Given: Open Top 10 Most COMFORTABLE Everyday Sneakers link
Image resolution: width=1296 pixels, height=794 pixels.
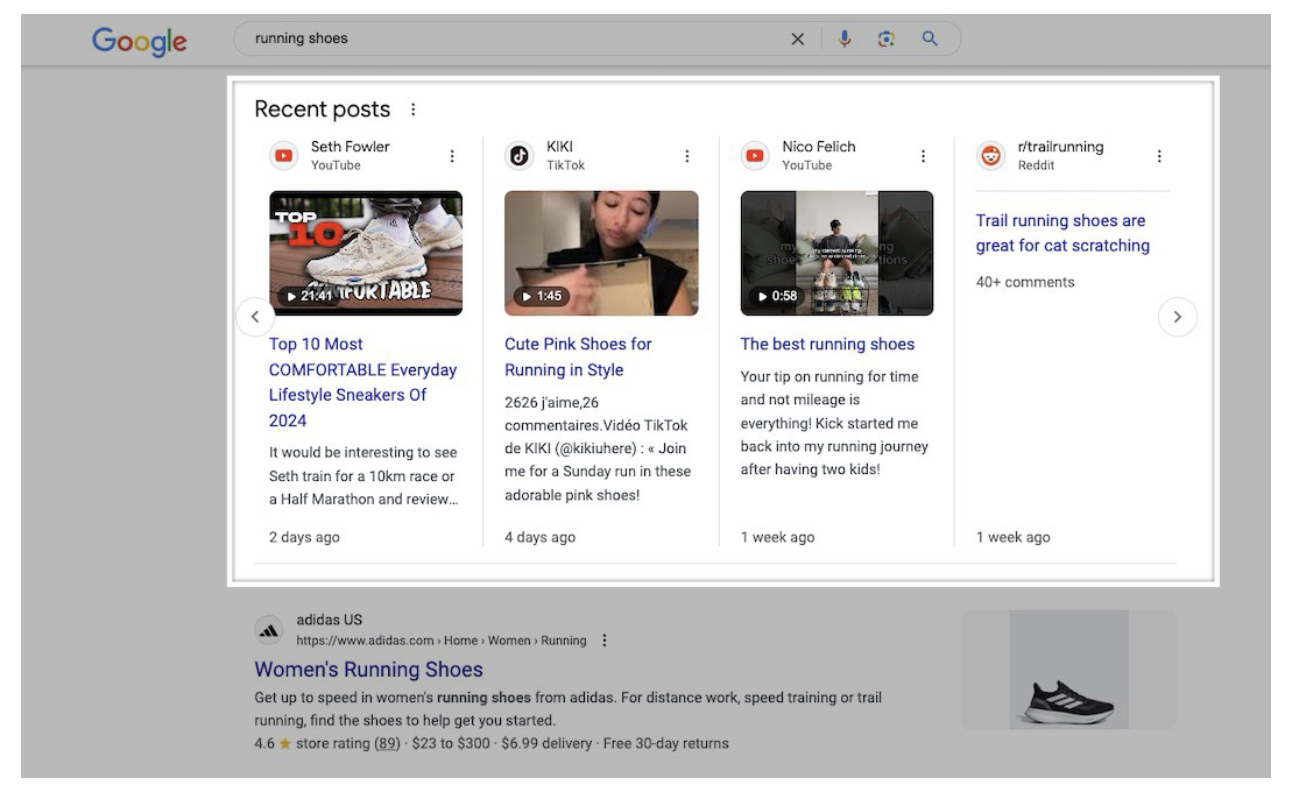Looking at the screenshot, I should click(363, 382).
